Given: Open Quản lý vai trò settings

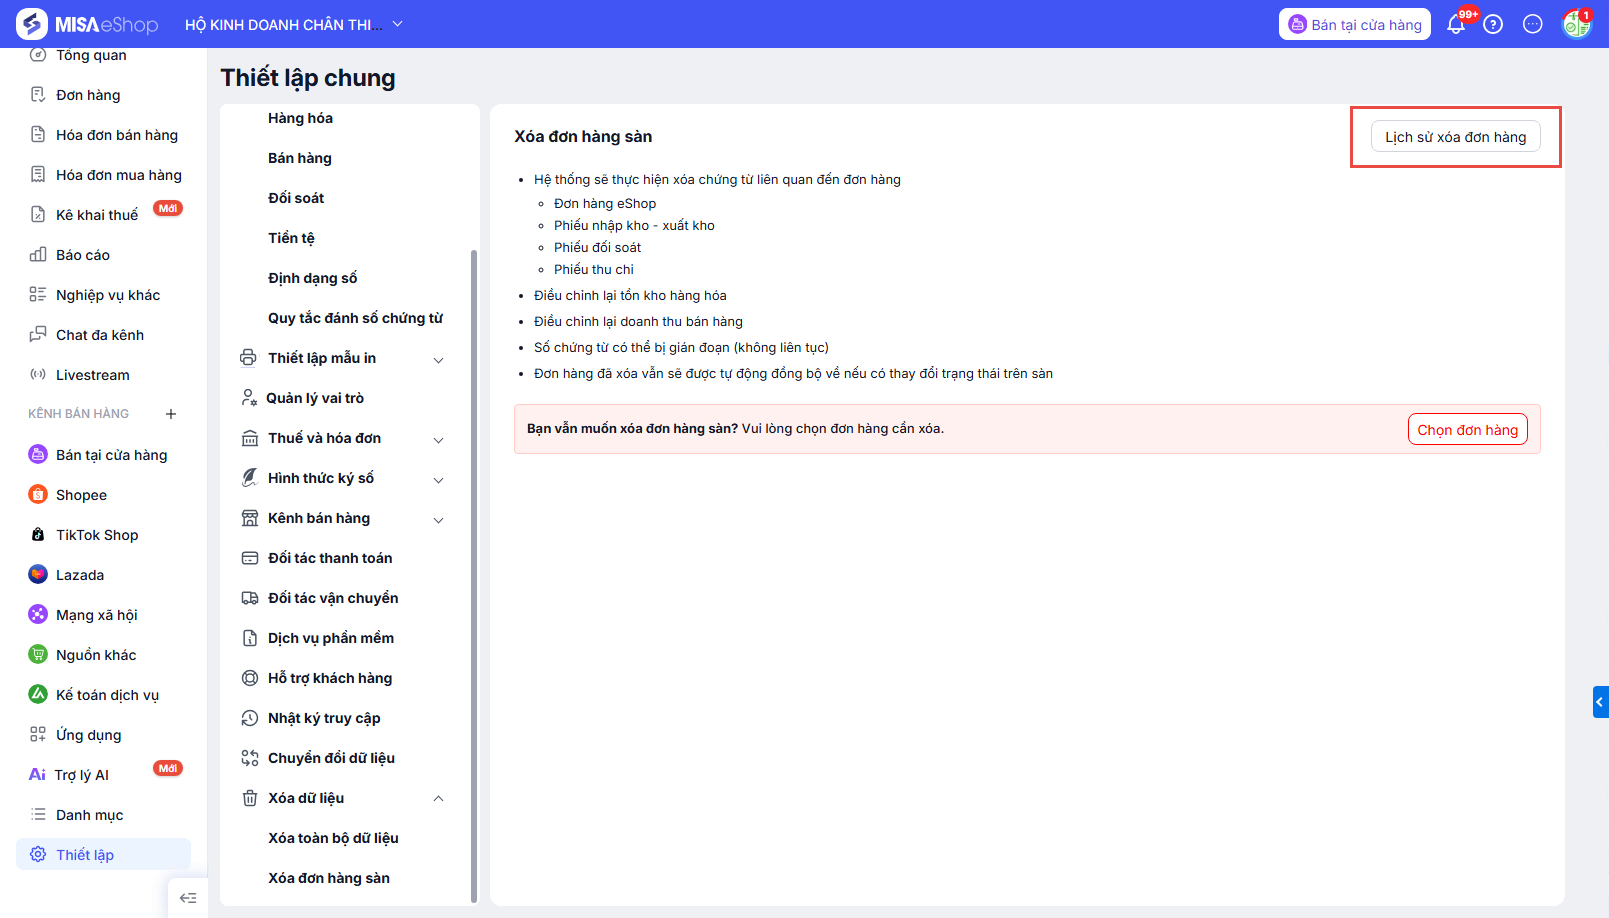Looking at the screenshot, I should pos(315,398).
